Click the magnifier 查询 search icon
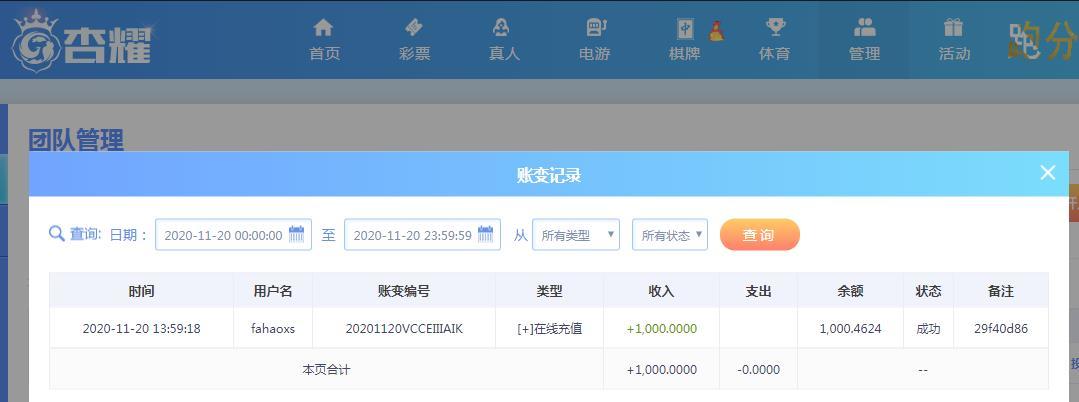 57,234
